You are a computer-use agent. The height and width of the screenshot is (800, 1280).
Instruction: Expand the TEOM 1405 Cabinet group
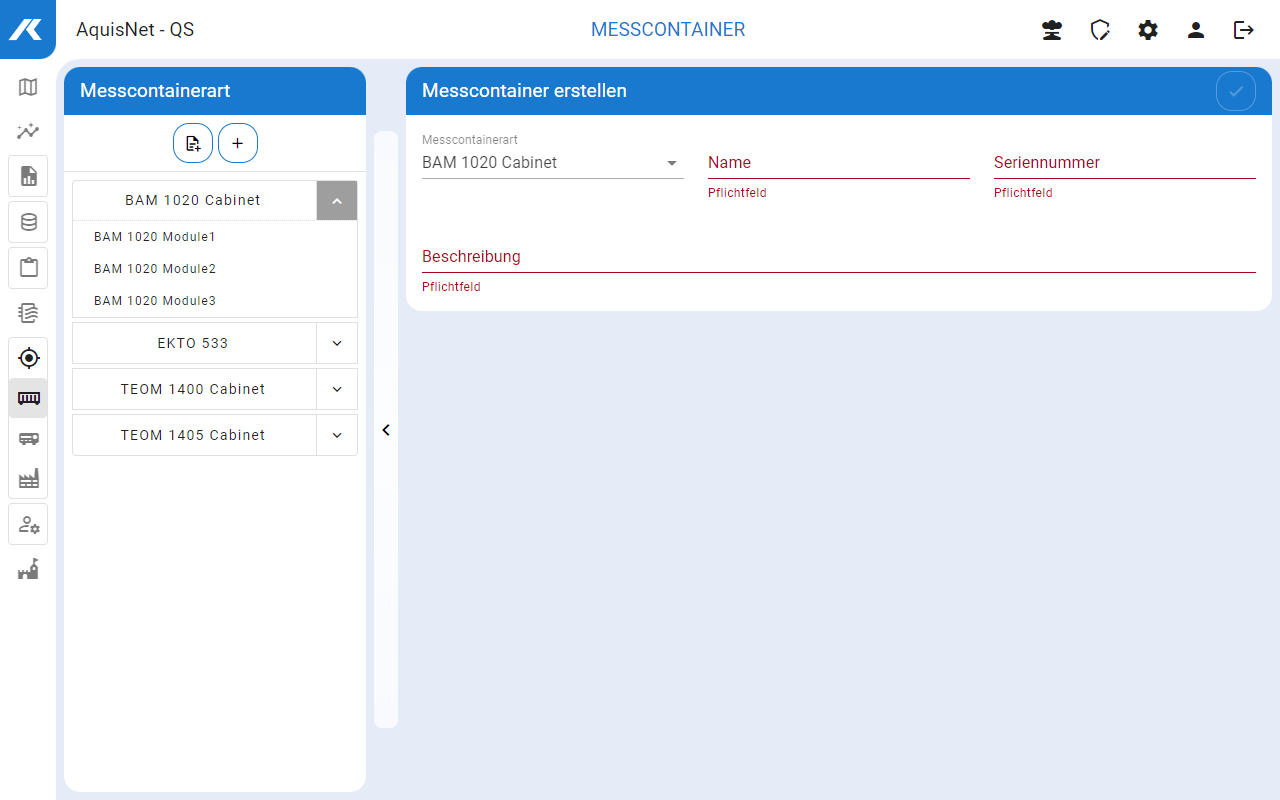pos(337,435)
